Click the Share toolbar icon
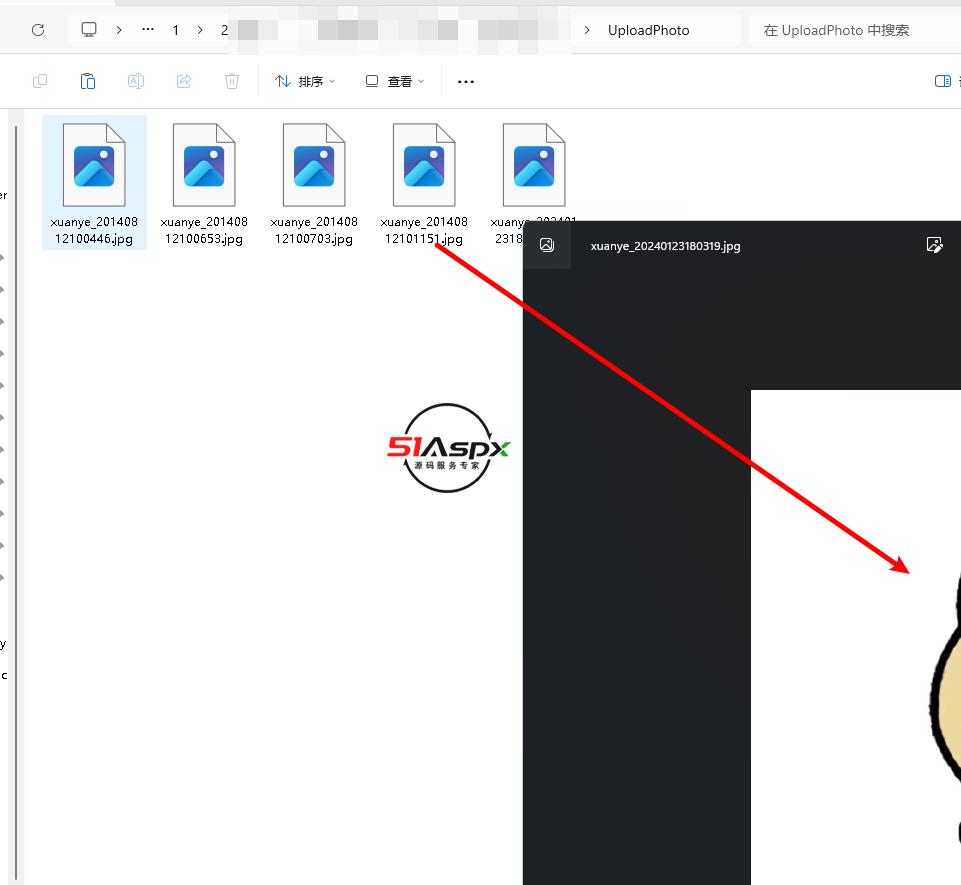The height and width of the screenshot is (885, 961). (184, 81)
